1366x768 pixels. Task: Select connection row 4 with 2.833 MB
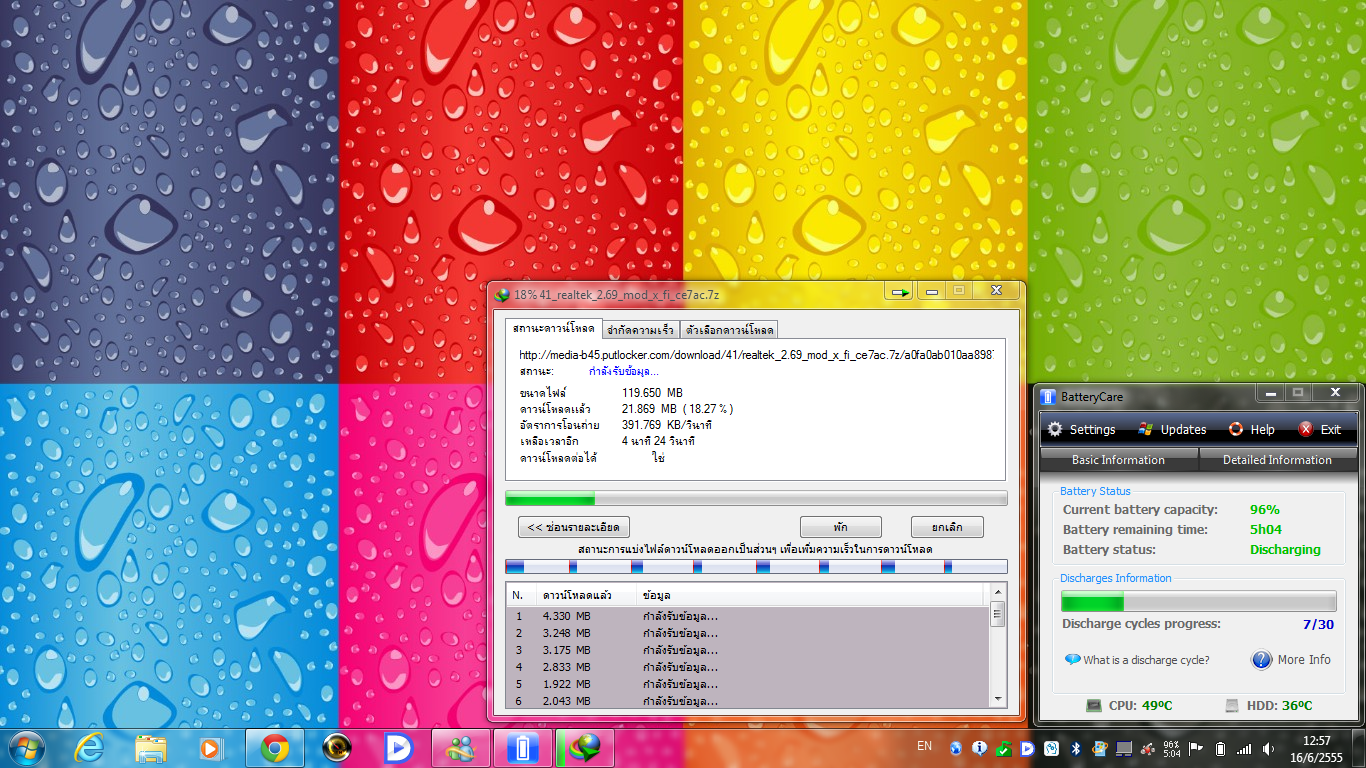748,667
